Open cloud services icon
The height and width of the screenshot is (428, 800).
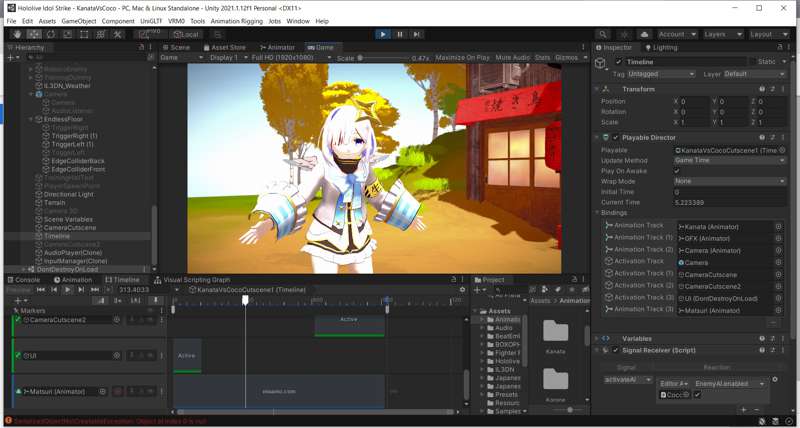[x=645, y=34]
